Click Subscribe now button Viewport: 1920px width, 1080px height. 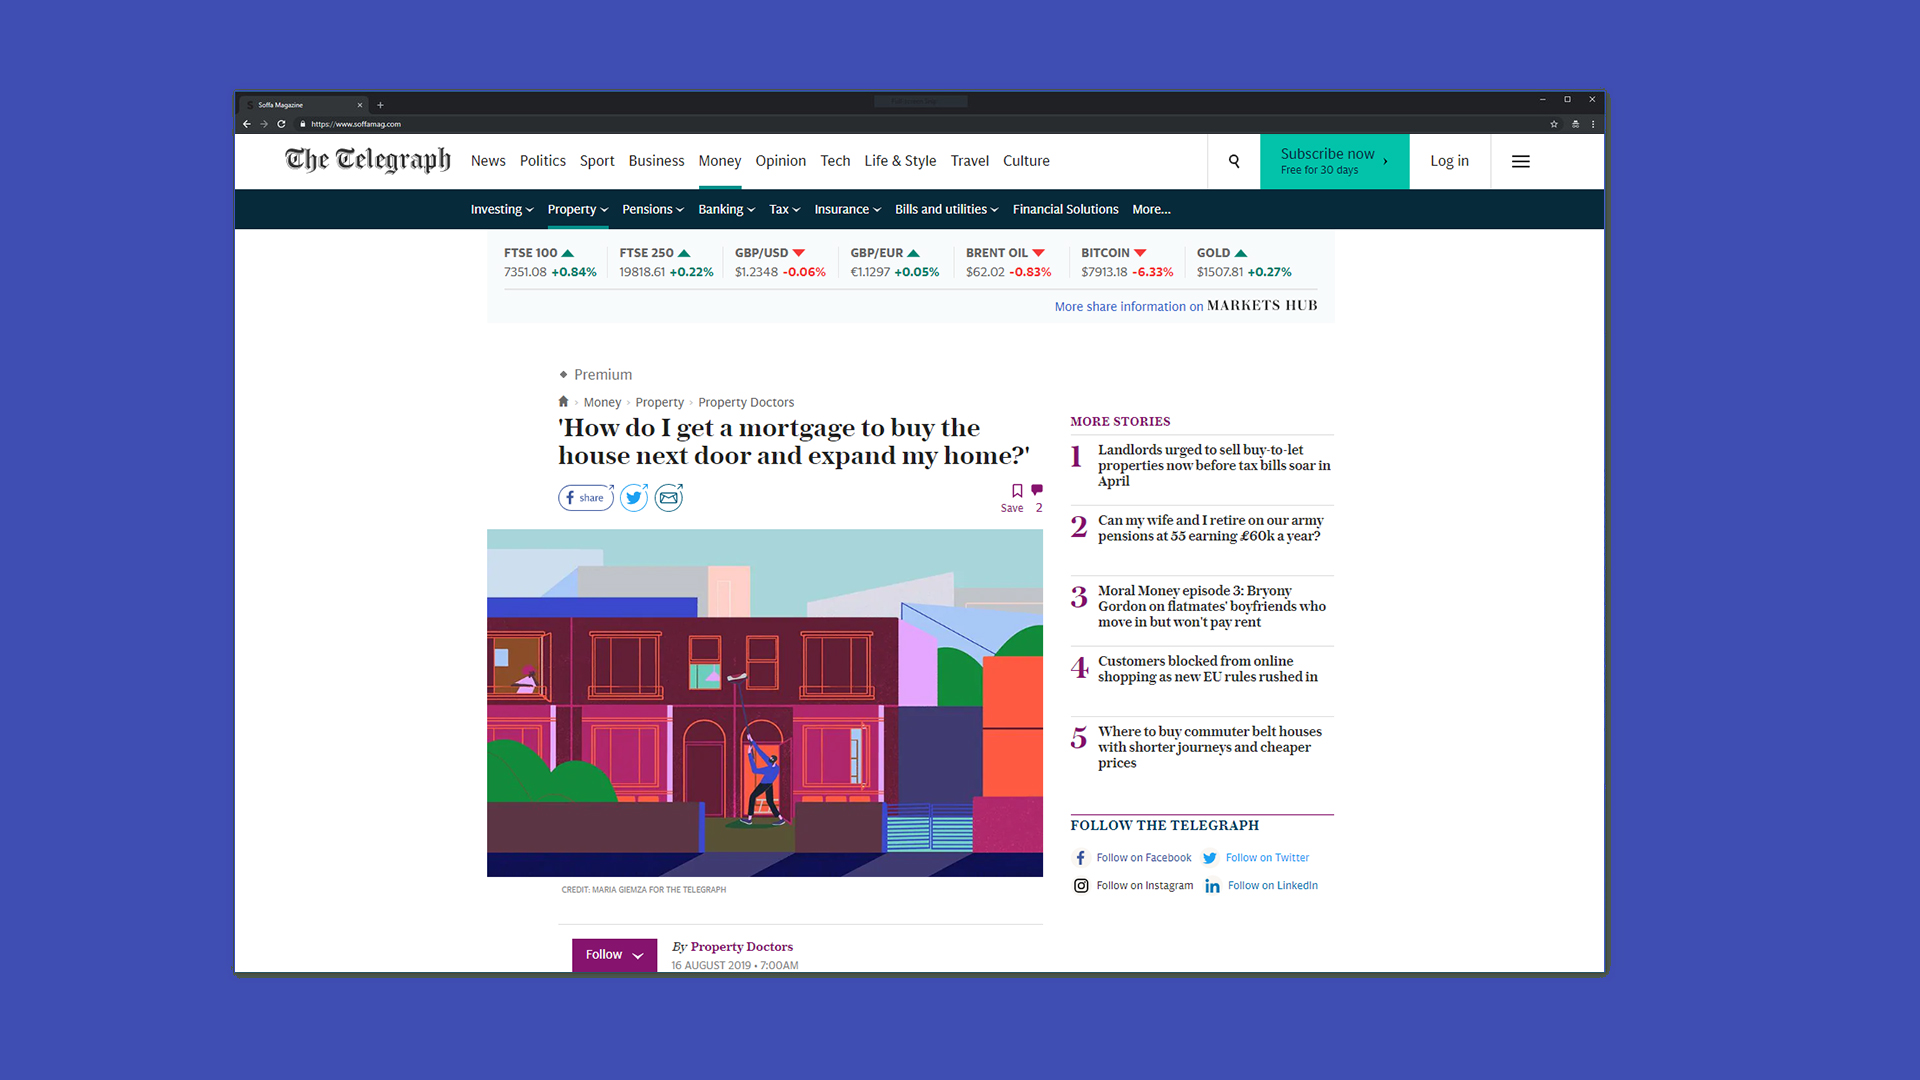pyautogui.click(x=1334, y=161)
